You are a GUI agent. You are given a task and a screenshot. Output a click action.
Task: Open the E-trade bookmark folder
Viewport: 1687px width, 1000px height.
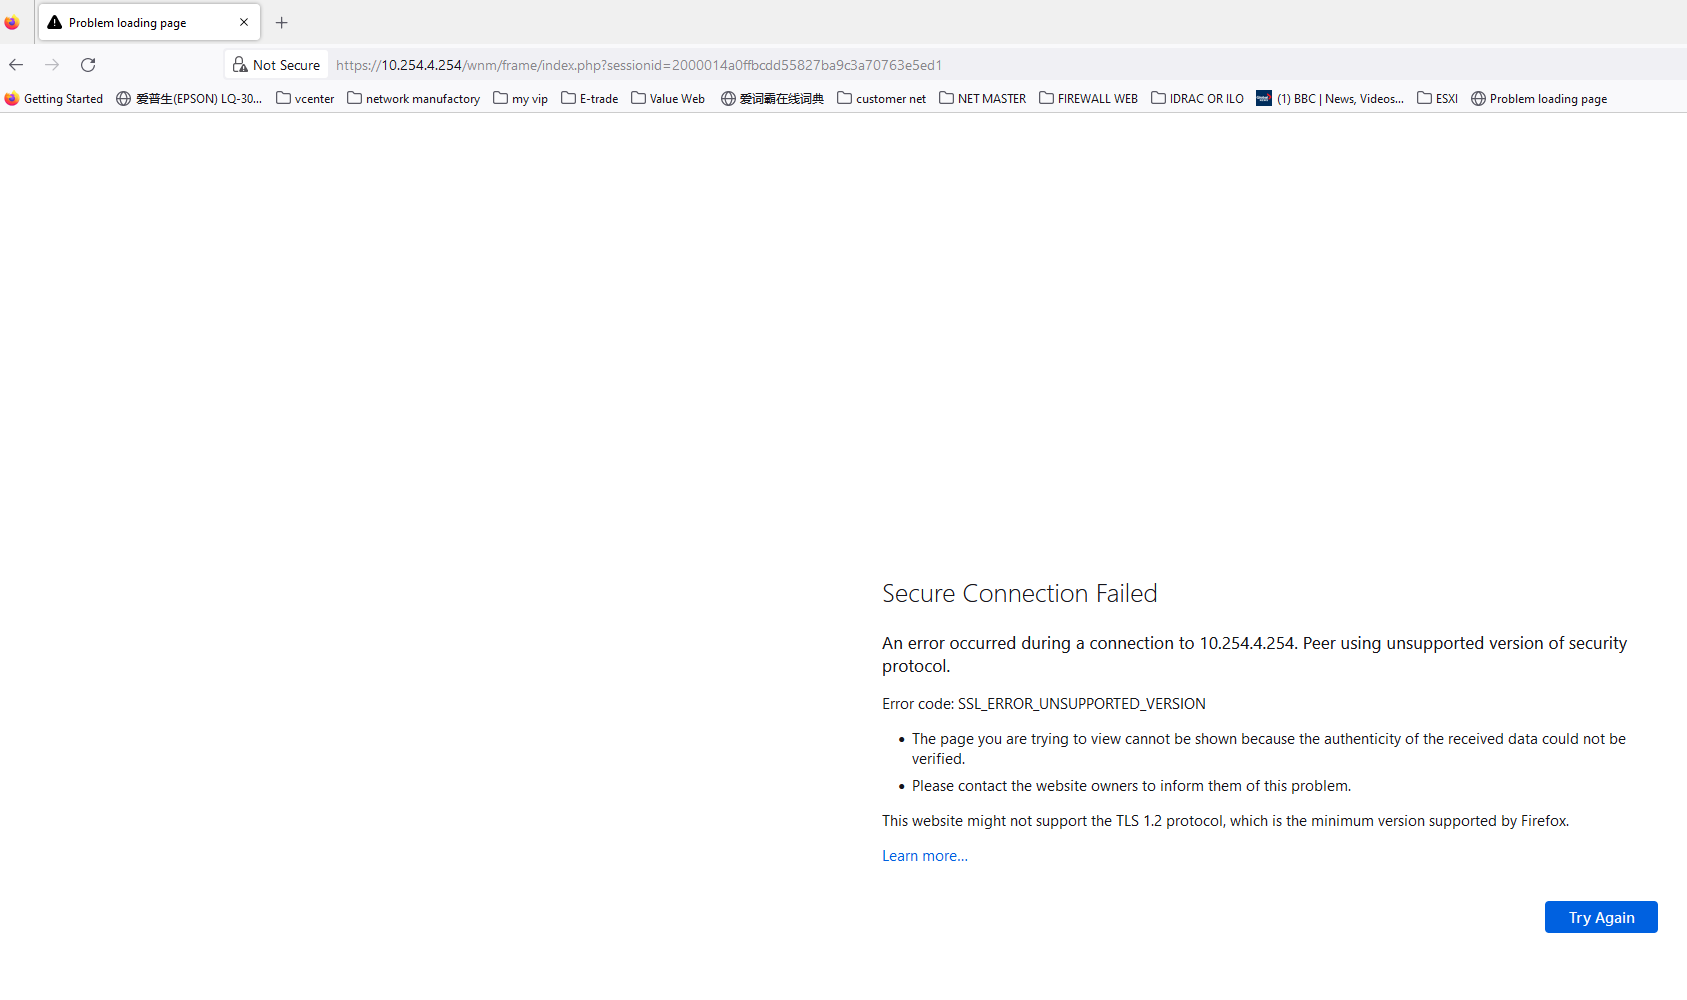(590, 99)
